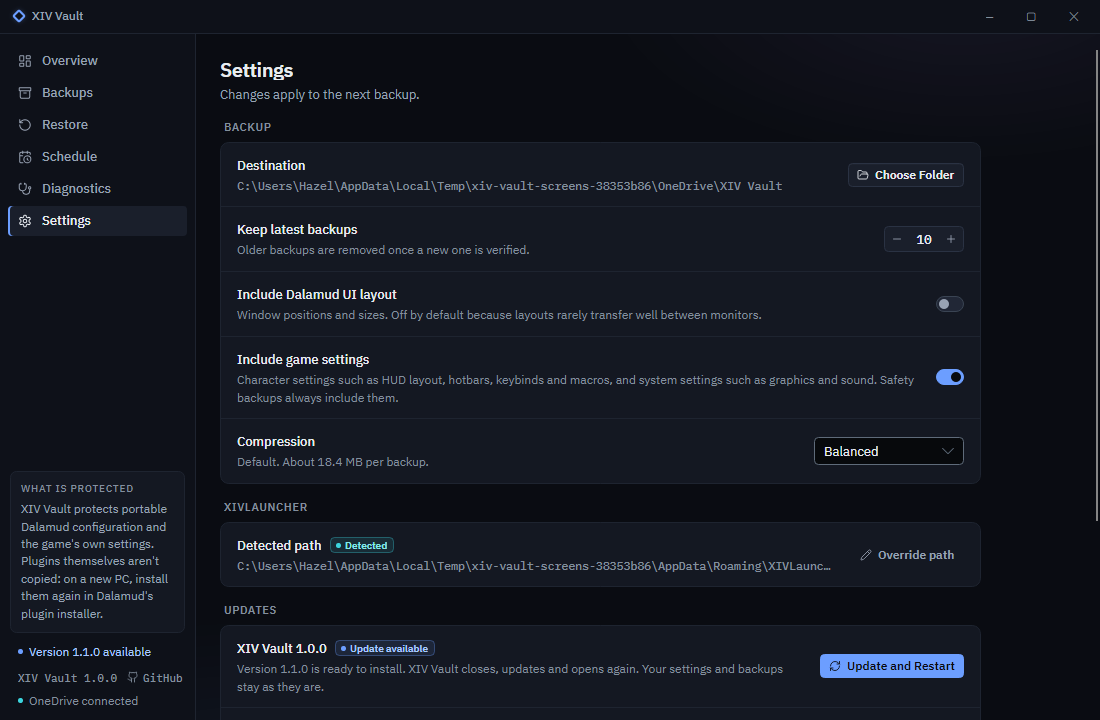The height and width of the screenshot is (720, 1100).
Task: Click the folder icon on Choose Folder
Action: click(x=863, y=175)
